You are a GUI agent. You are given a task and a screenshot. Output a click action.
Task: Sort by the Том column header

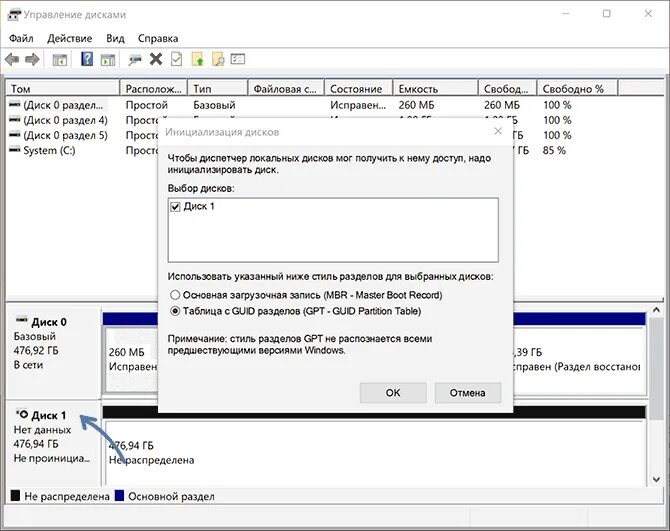[x=63, y=89]
